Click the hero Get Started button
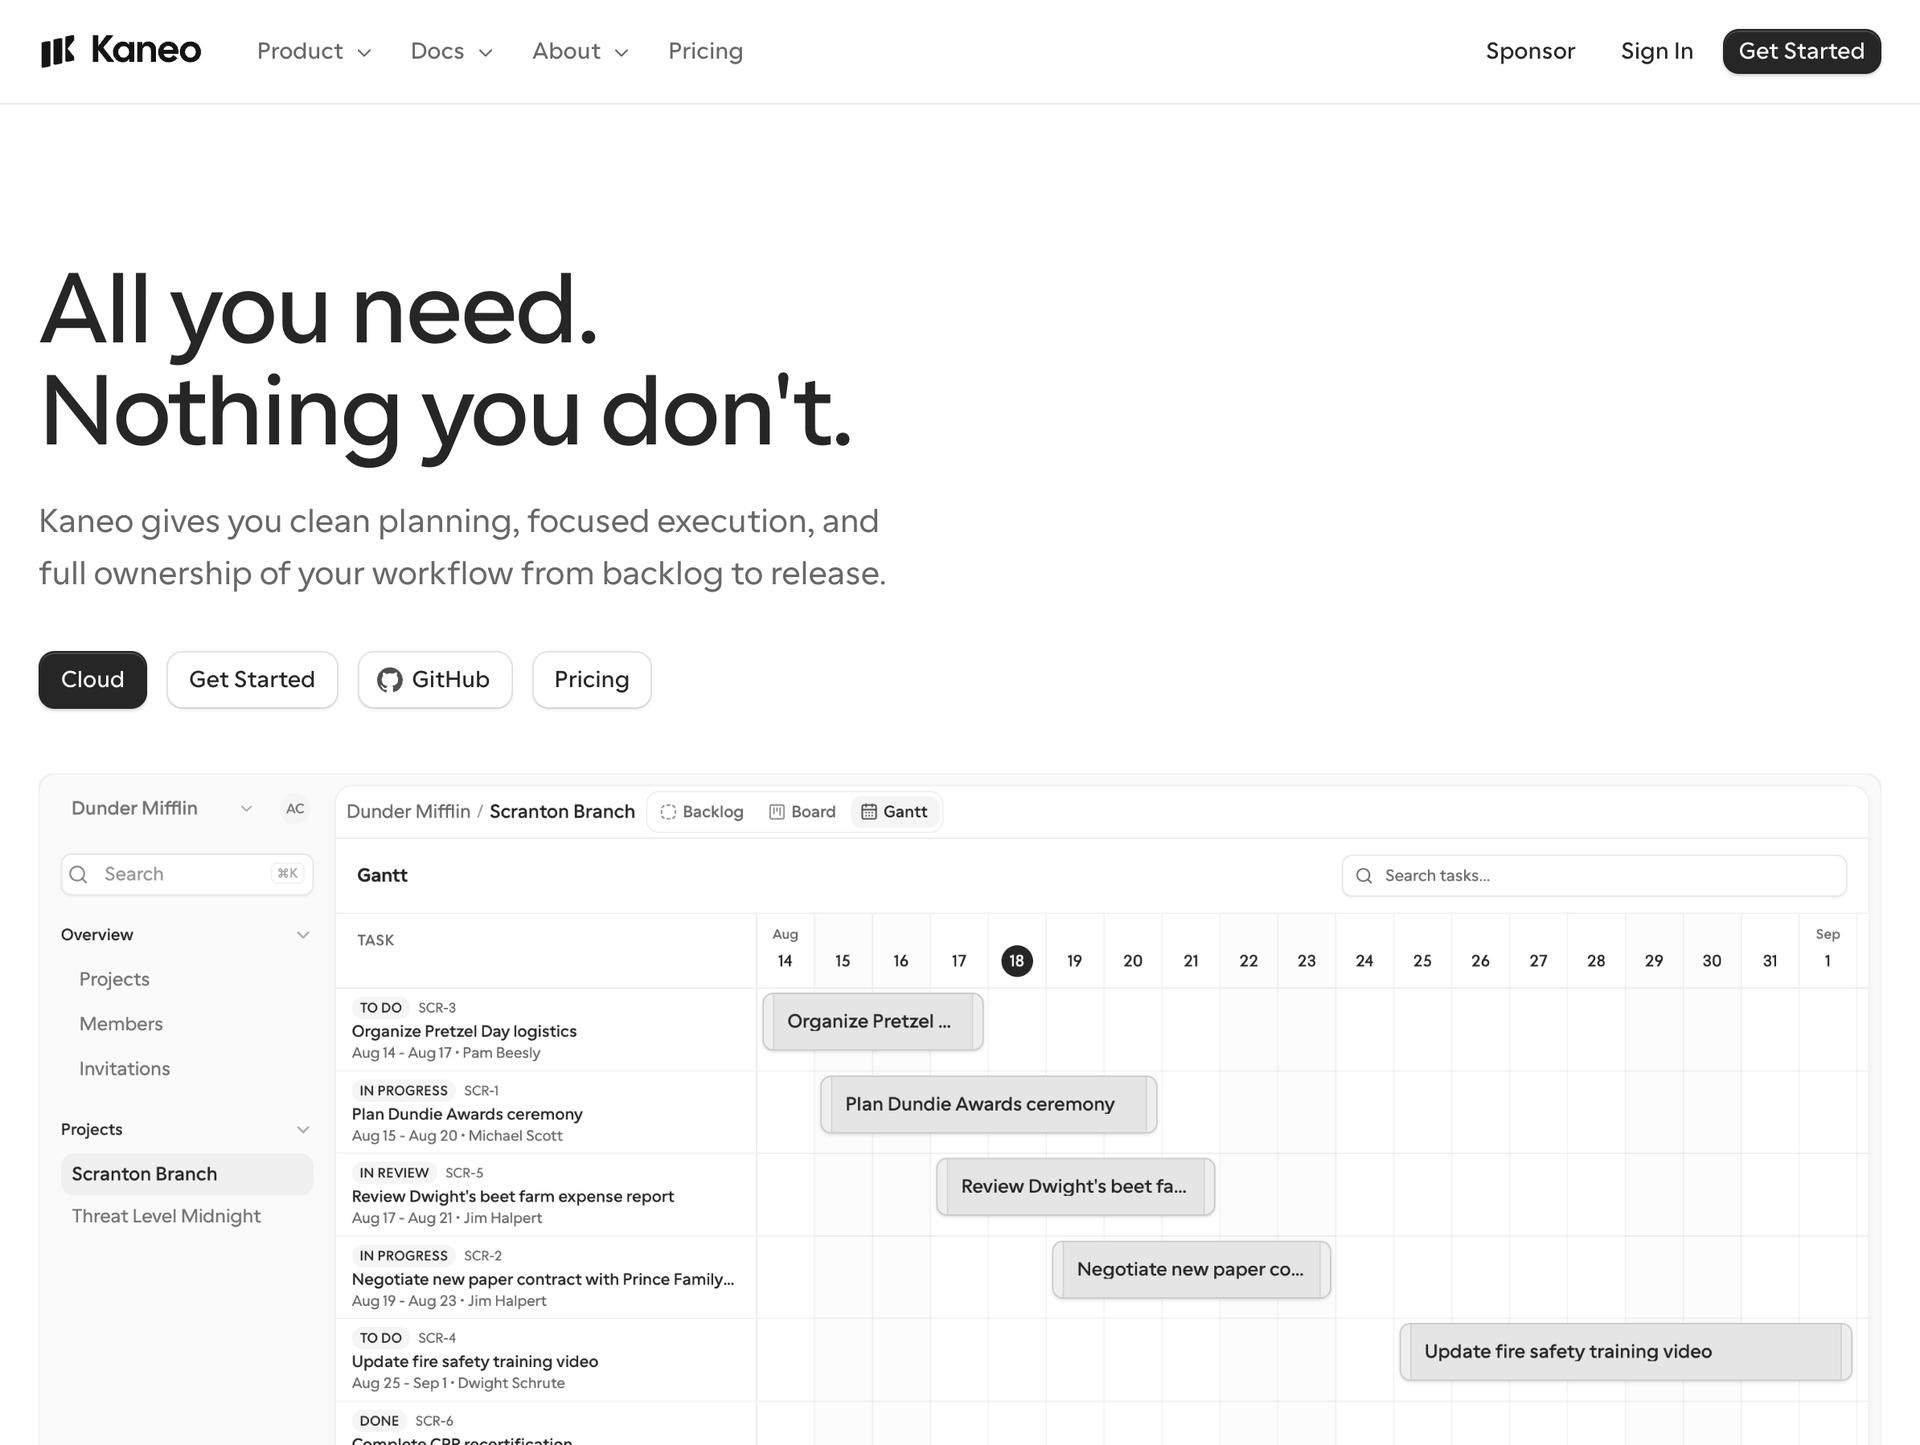 [x=252, y=680]
